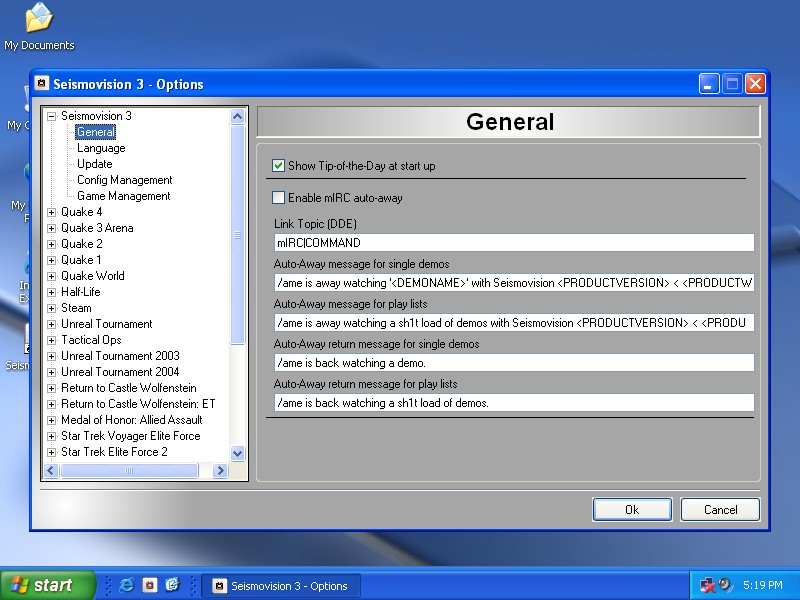800x600 pixels.
Task: Select Config Management in the tree
Action: (x=124, y=180)
